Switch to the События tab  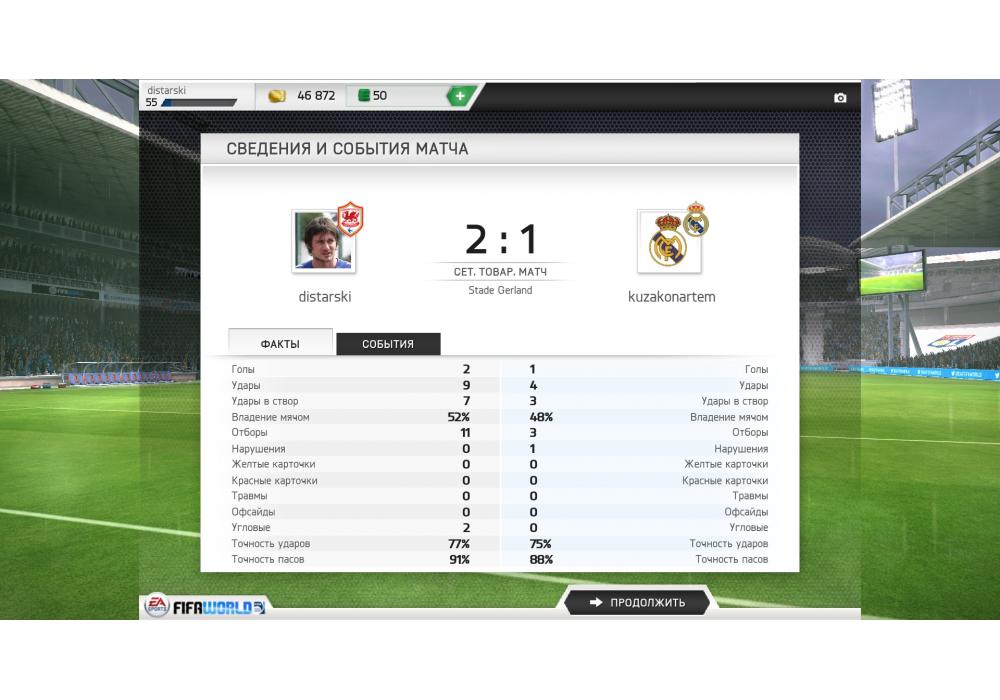[x=388, y=344]
